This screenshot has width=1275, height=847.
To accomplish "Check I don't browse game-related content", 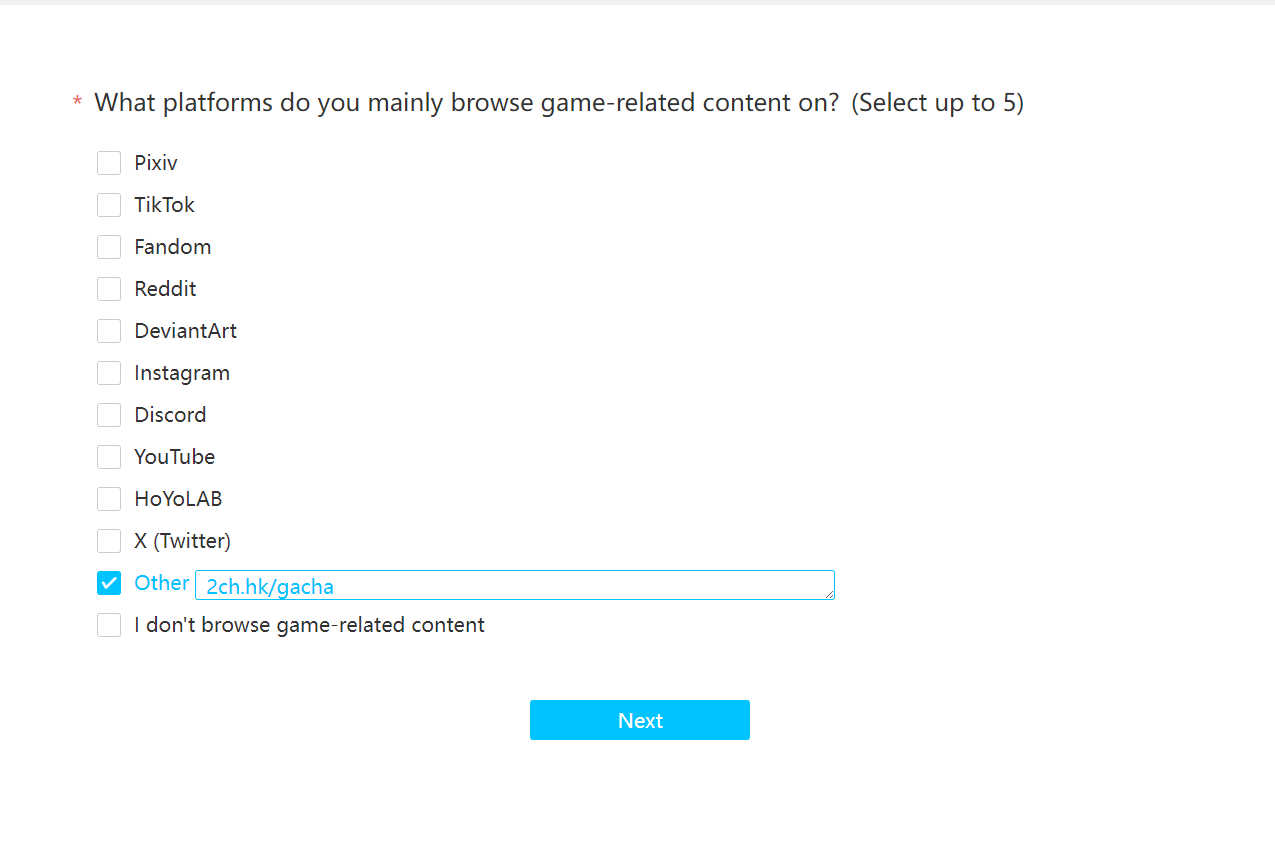I will [x=109, y=625].
